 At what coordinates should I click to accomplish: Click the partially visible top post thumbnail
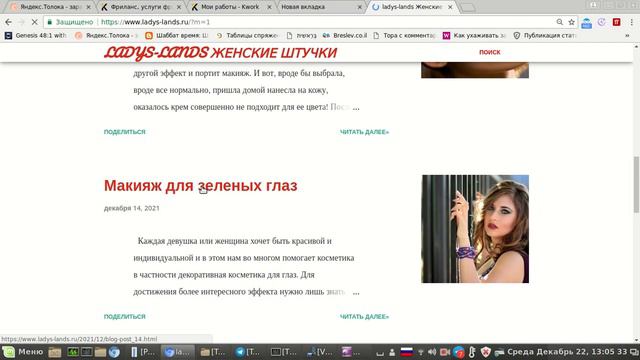pos(475,70)
